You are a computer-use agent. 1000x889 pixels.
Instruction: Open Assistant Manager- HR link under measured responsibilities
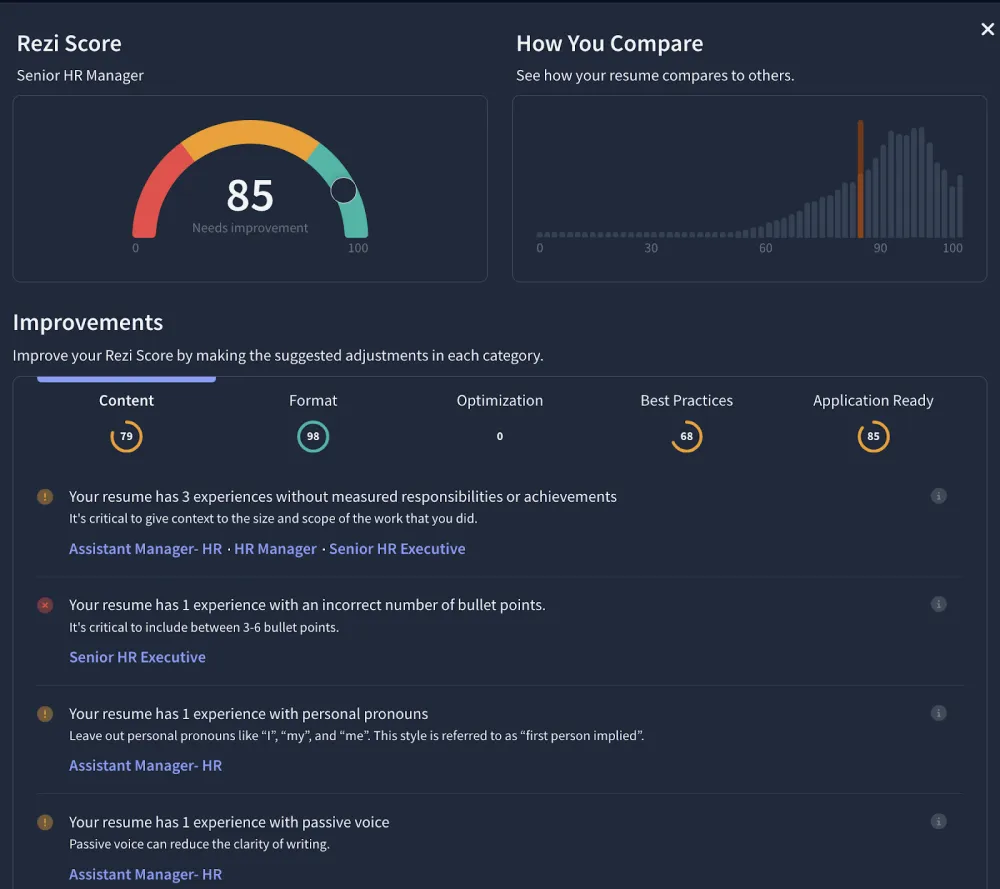[x=145, y=548]
